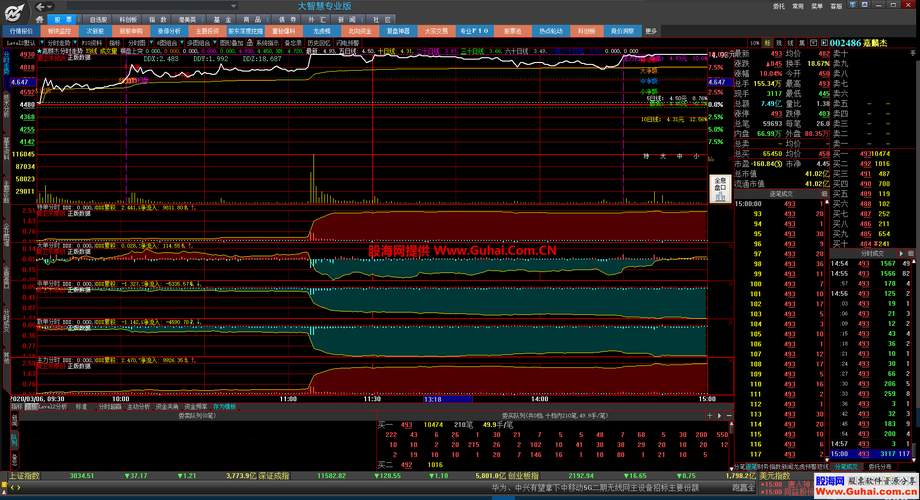Click the 存为模板 bottom tab
The width and height of the screenshot is (920, 500).
coord(225,406)
